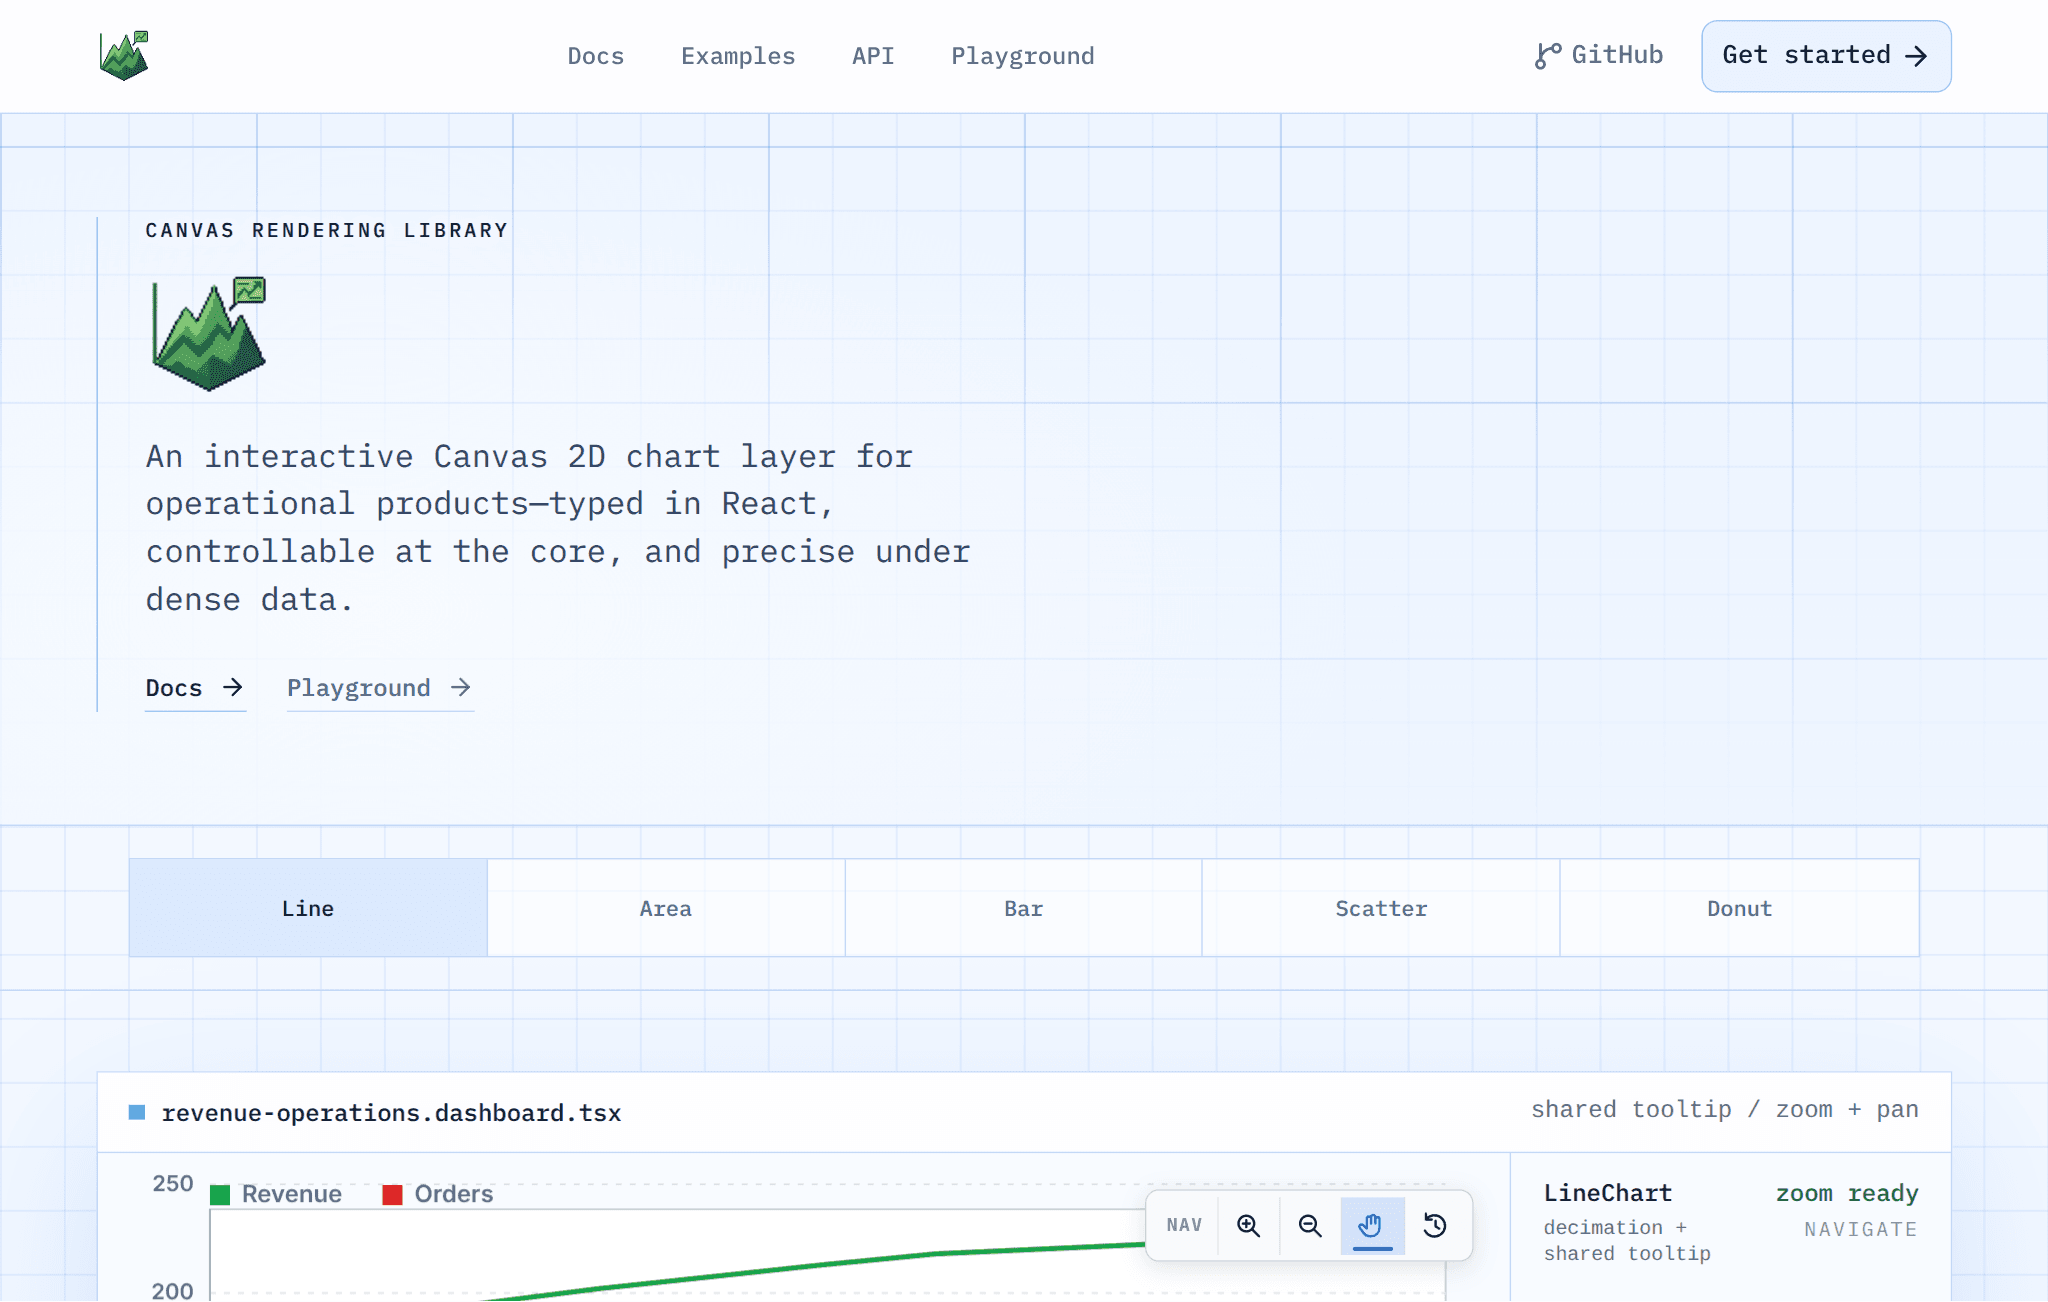Open the Examples navigation link
This screenshot has height=1302, width=2048.
738,56
